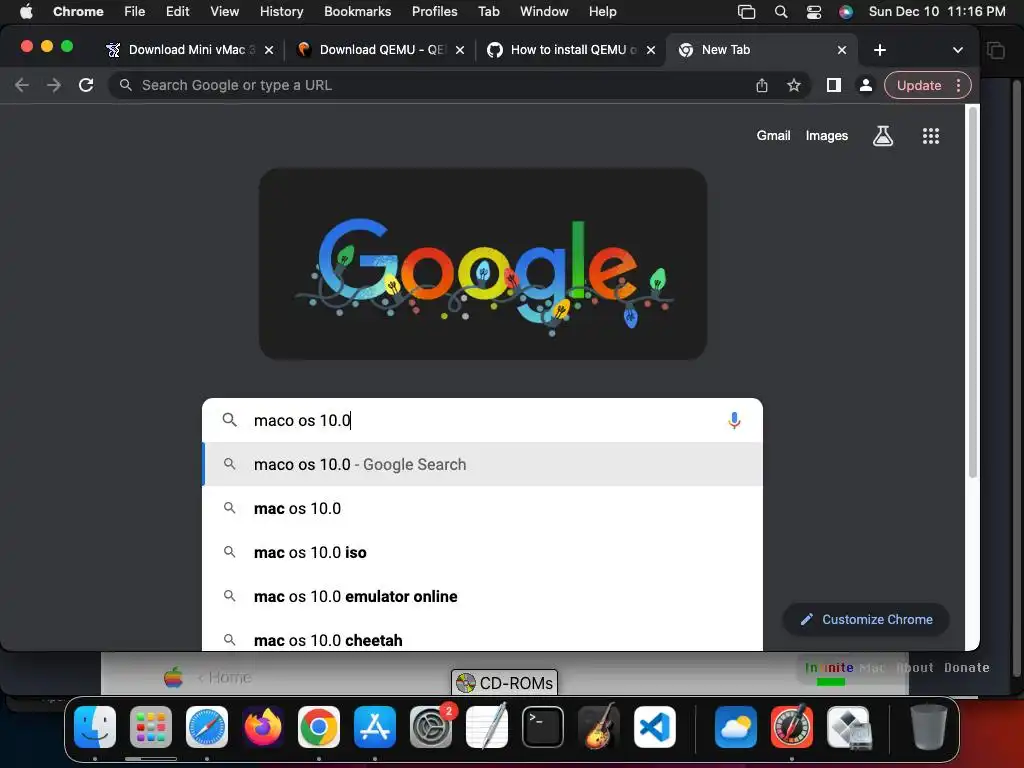Open the Window menu
Screen dimensions: 1024x768
[544, 11]
